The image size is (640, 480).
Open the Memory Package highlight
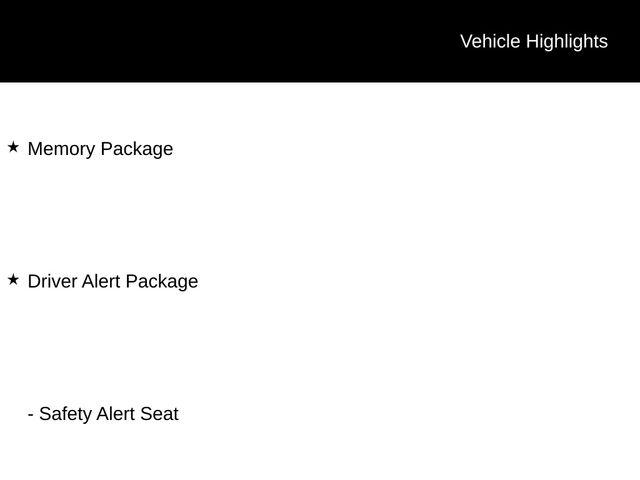pyautogui.click(x=100, y=149)
